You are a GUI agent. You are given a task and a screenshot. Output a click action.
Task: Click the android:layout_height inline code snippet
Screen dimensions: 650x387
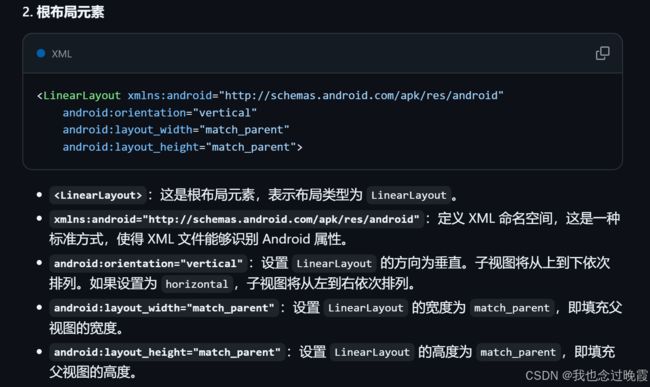167,352
